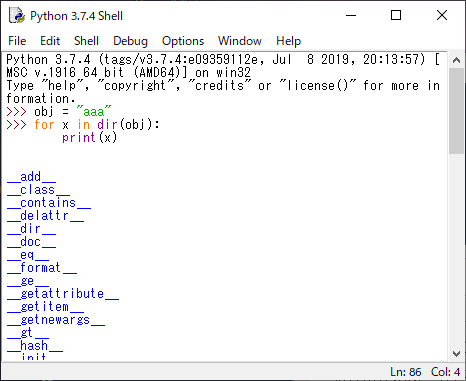This screenshot has height=381, width=466.
Task: Click the Python 3.7.4 Shell title text
Action: [x=76, y=16]
